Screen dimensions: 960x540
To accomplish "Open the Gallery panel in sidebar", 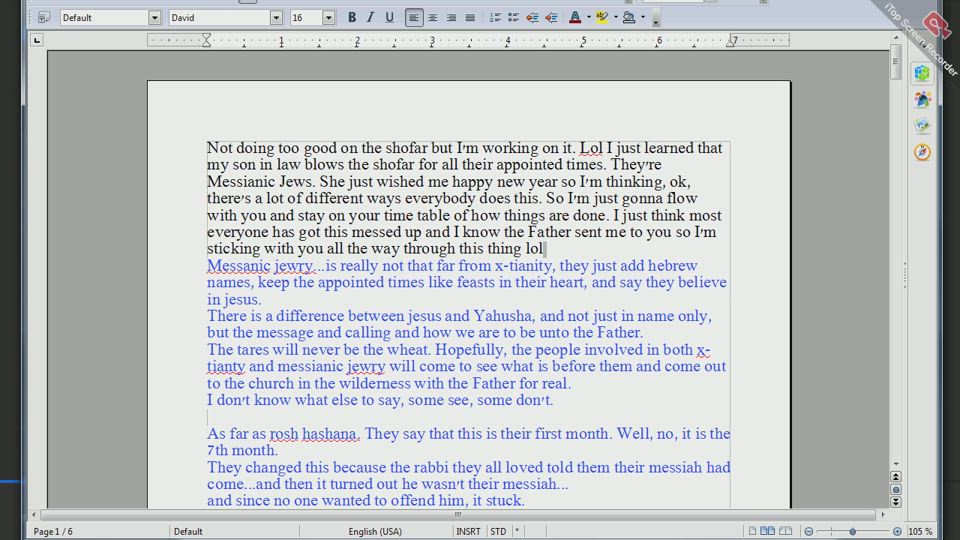I will [x=922, y=126].
